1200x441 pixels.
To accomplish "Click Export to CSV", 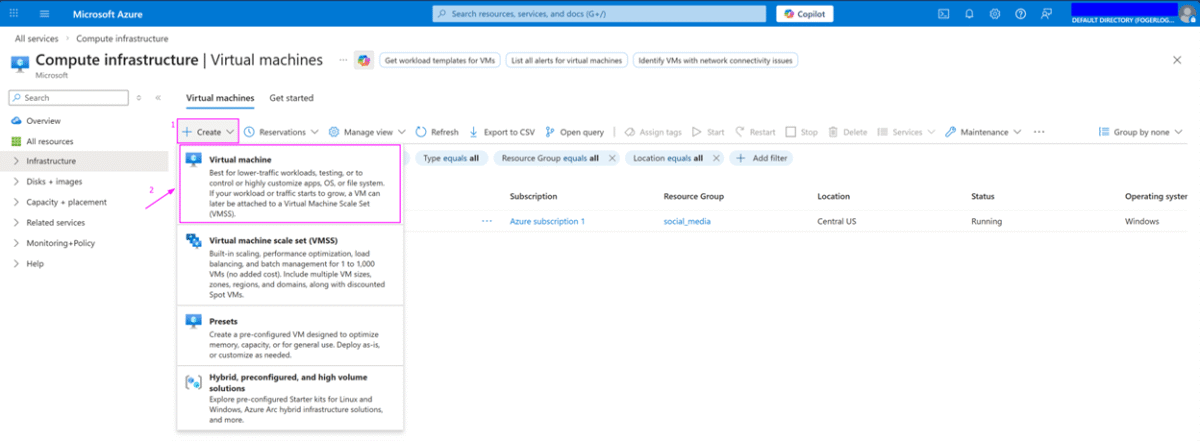I will (x=501, y=131).
